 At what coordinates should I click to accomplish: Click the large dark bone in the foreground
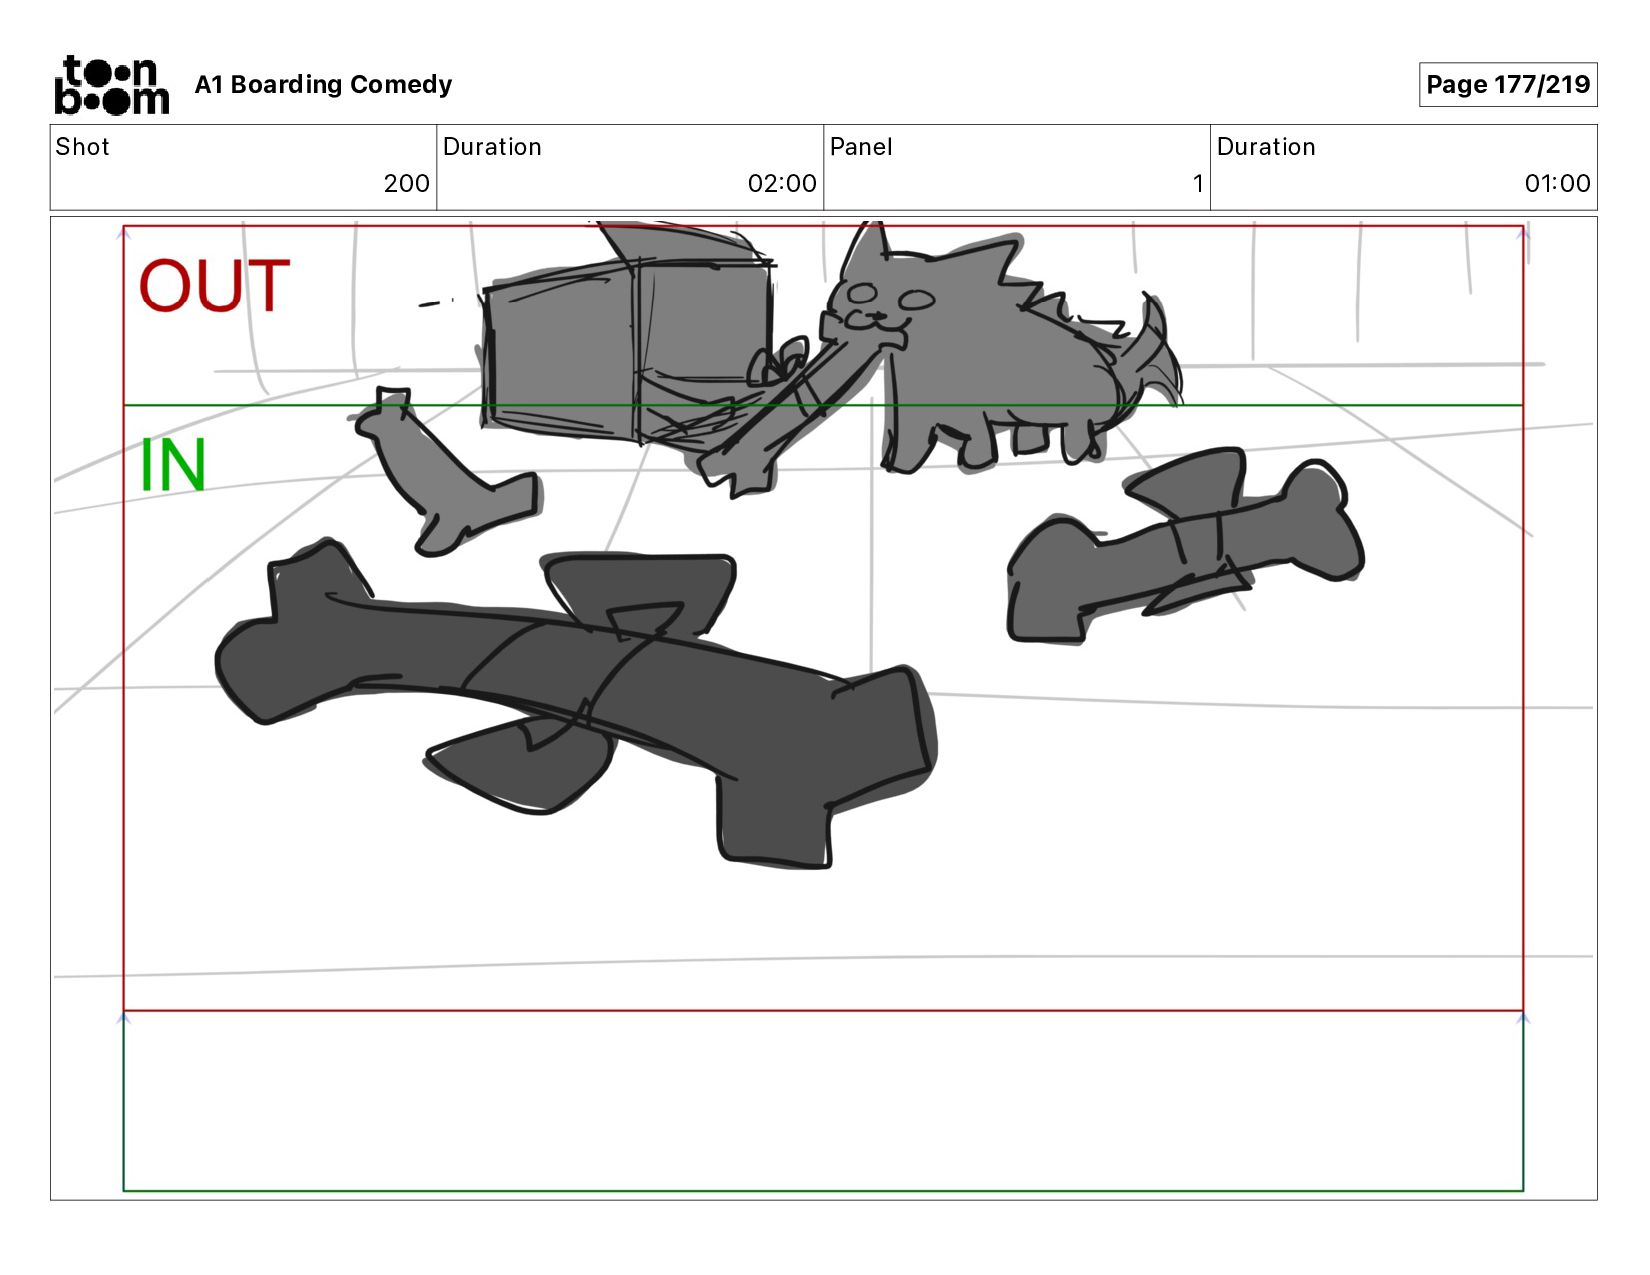tap(575, 700)
